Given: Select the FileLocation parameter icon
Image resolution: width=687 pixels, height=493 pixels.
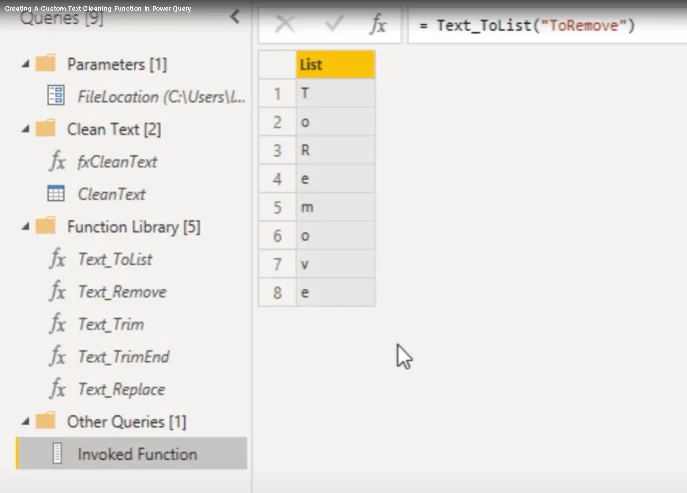Looking at the screenshot, I should pyautogui.click(x=56, y=96).
